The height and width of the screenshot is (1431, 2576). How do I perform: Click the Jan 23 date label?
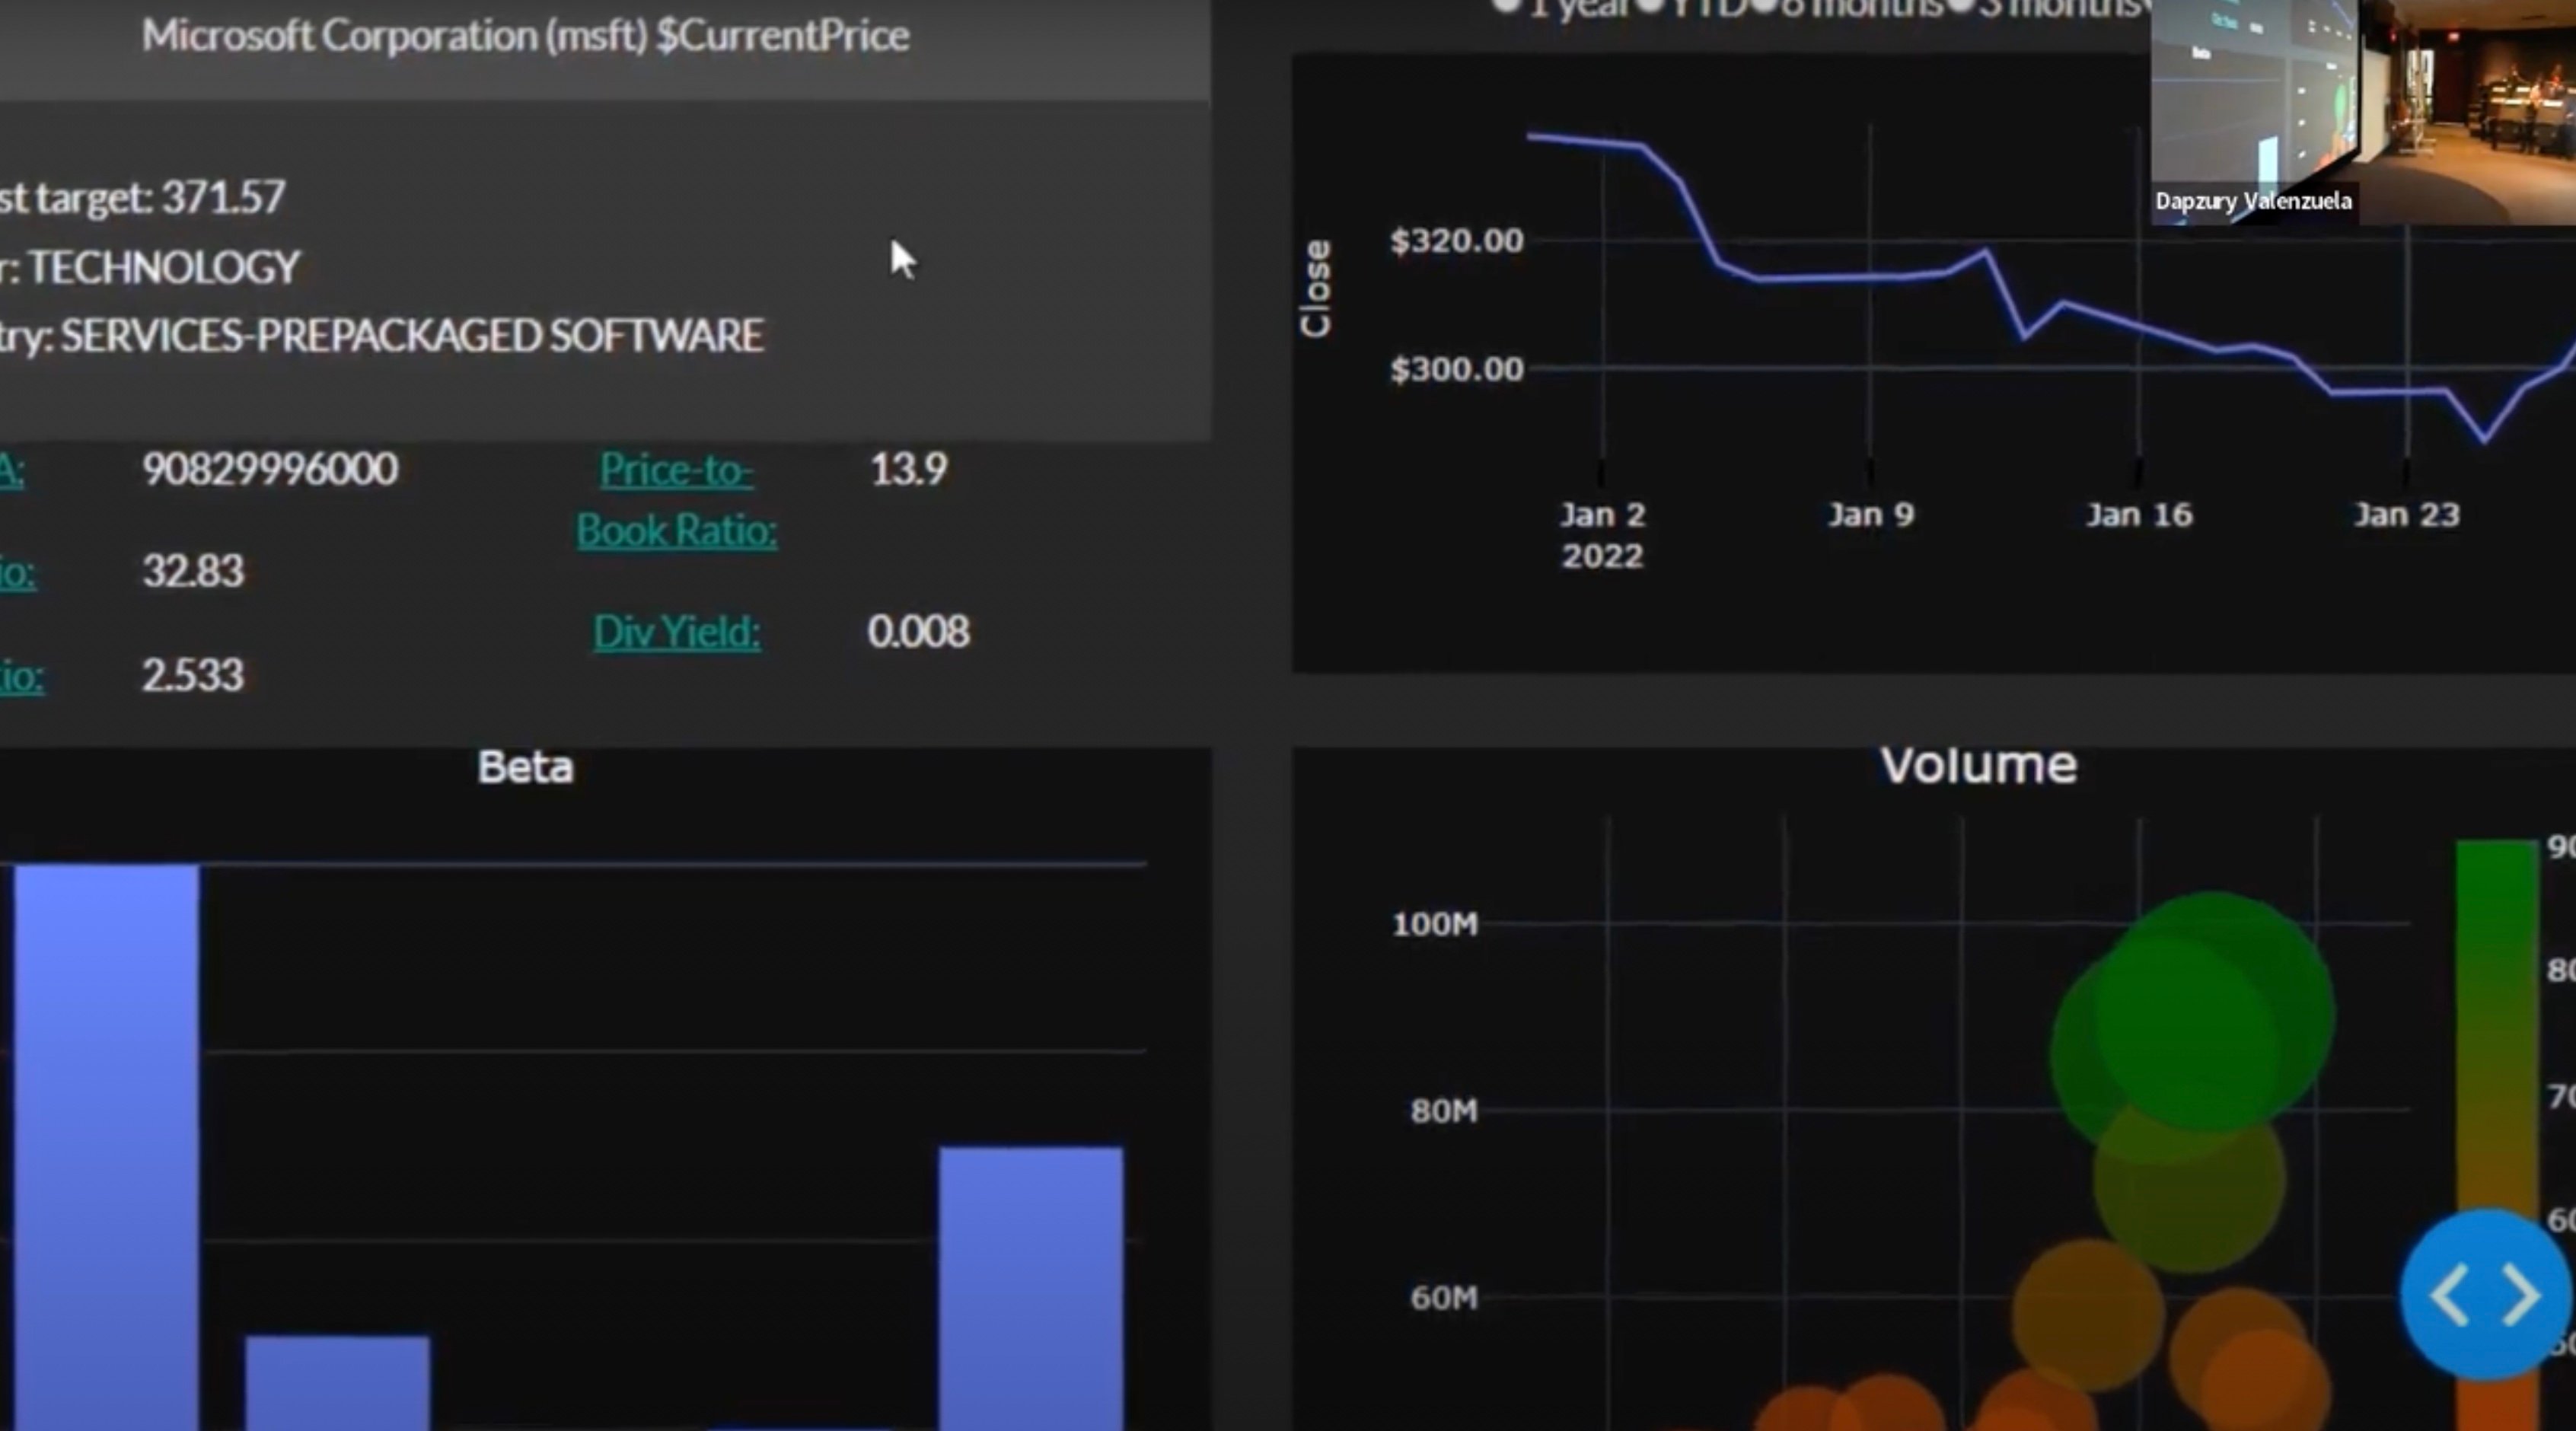[x=2407, y=515]
